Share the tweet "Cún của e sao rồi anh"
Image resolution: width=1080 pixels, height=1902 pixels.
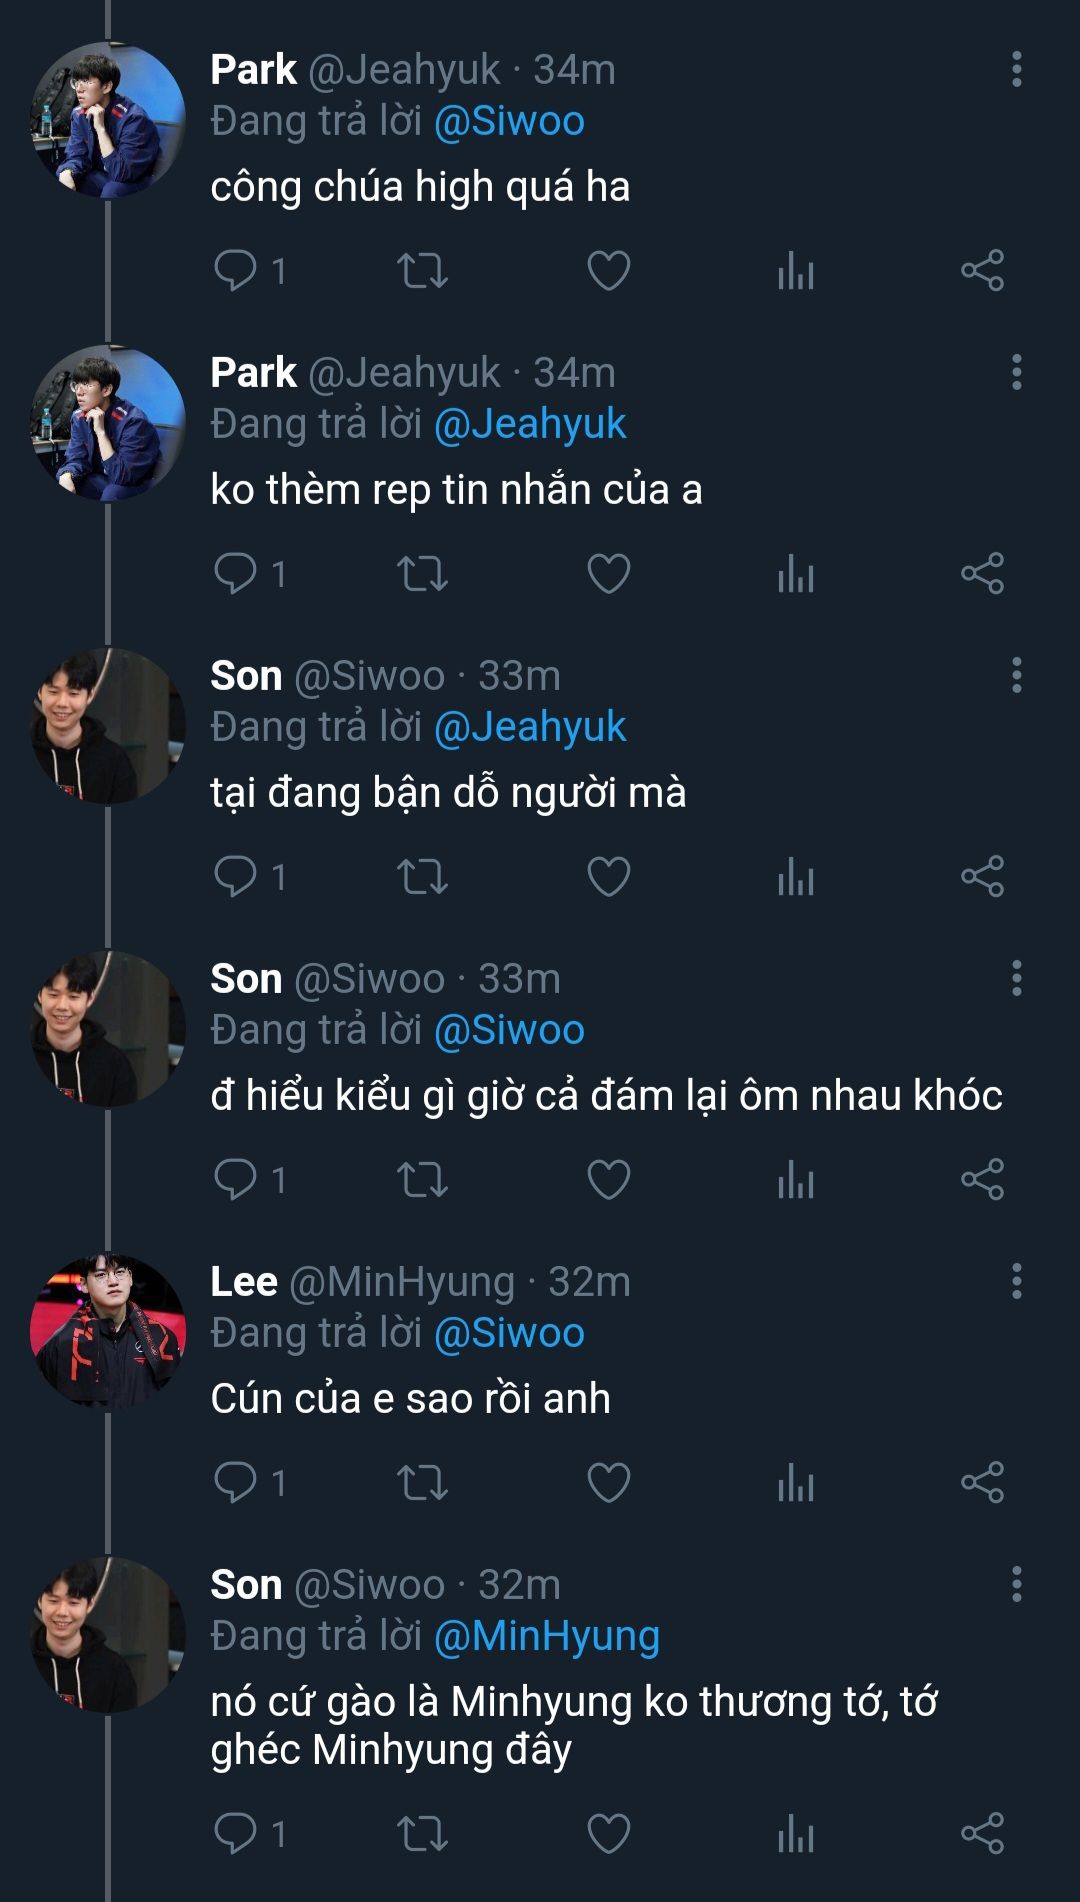click(x=982, y=1482)
